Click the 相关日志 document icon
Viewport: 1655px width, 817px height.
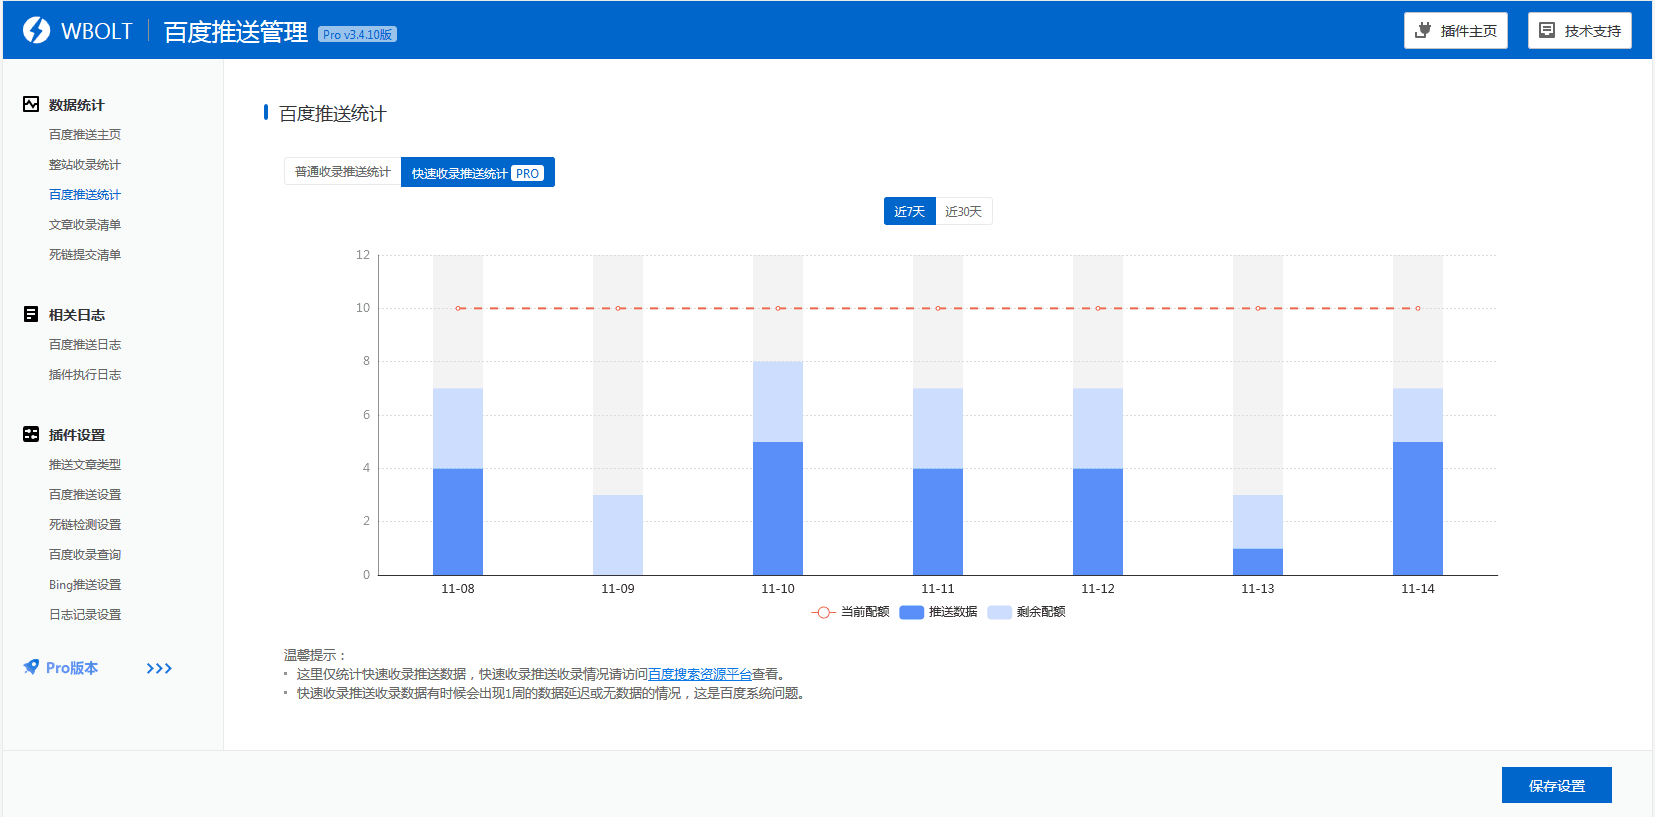point(31,314)
